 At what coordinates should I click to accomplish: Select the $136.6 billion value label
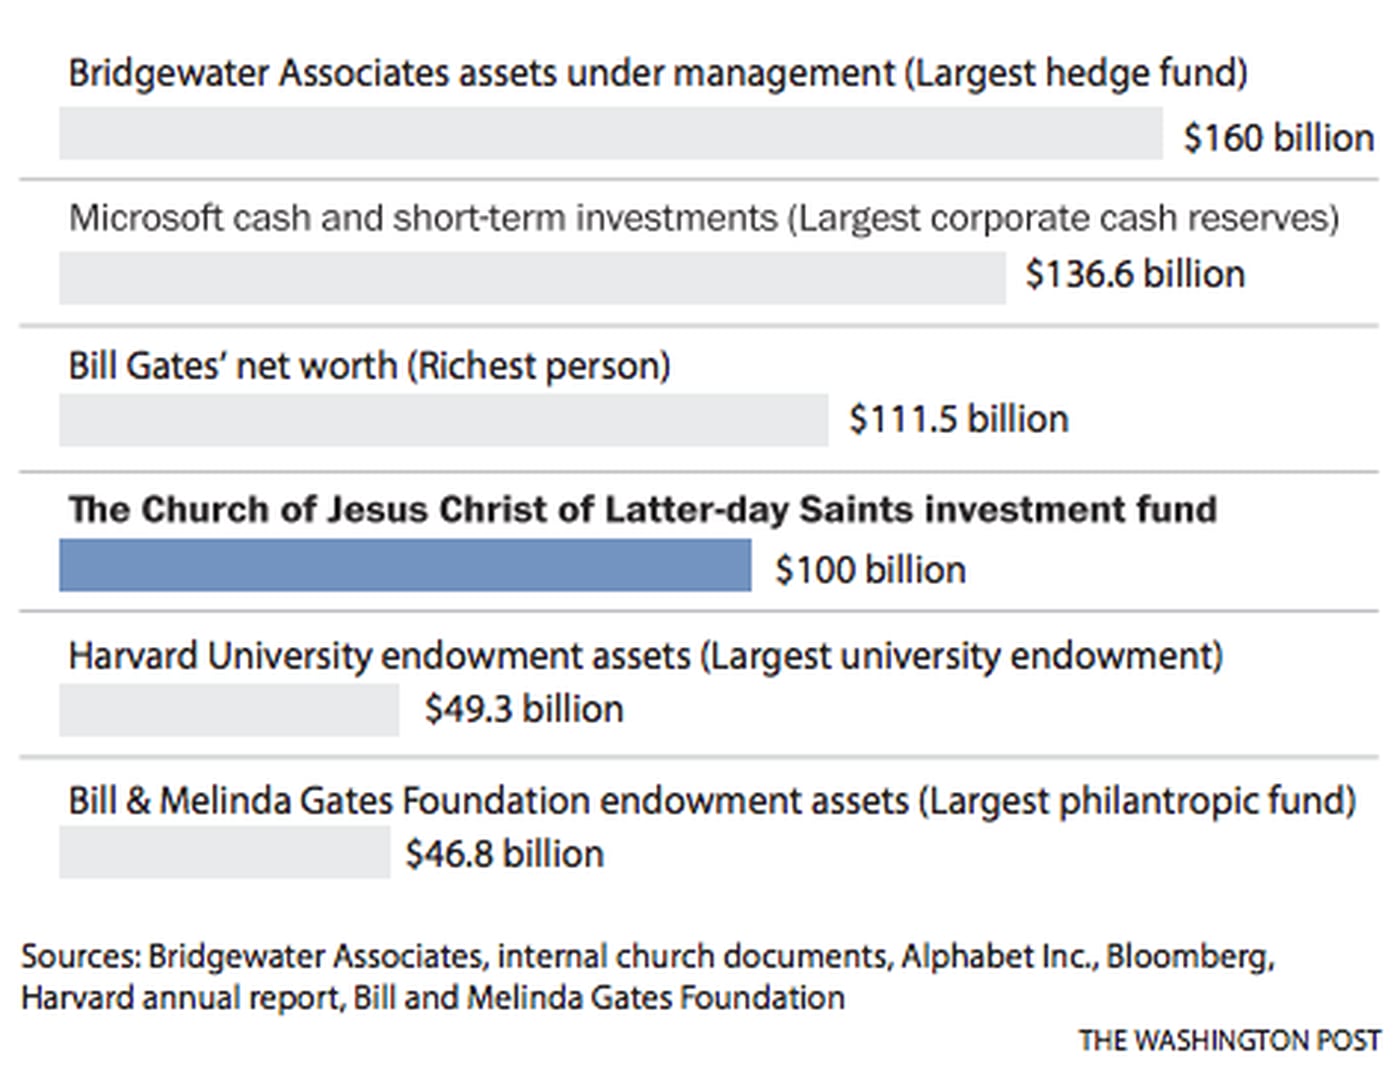(1135, 275)
